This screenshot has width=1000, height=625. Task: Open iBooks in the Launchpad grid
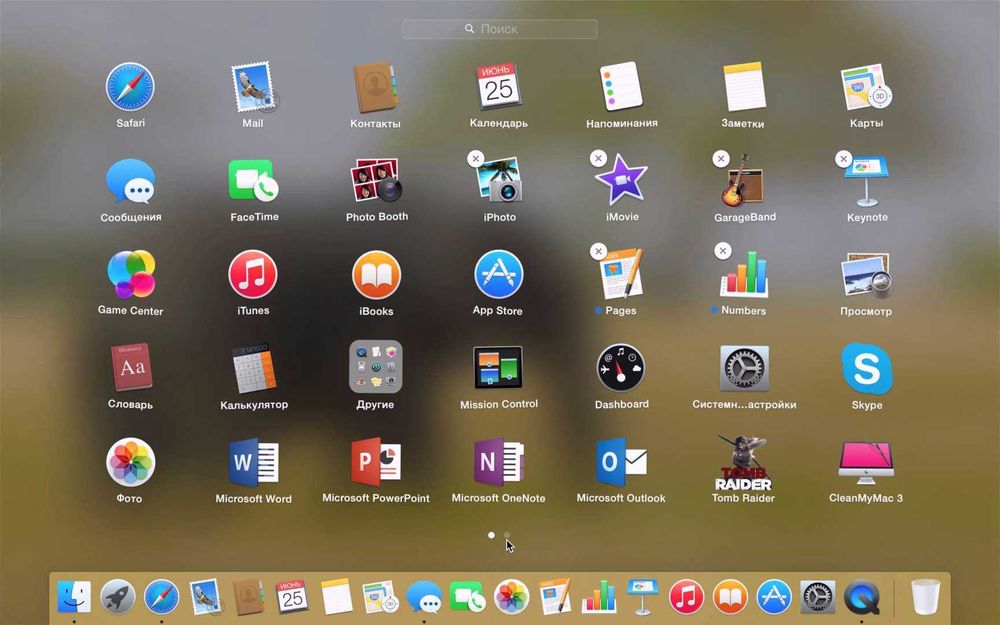[376, 274]
